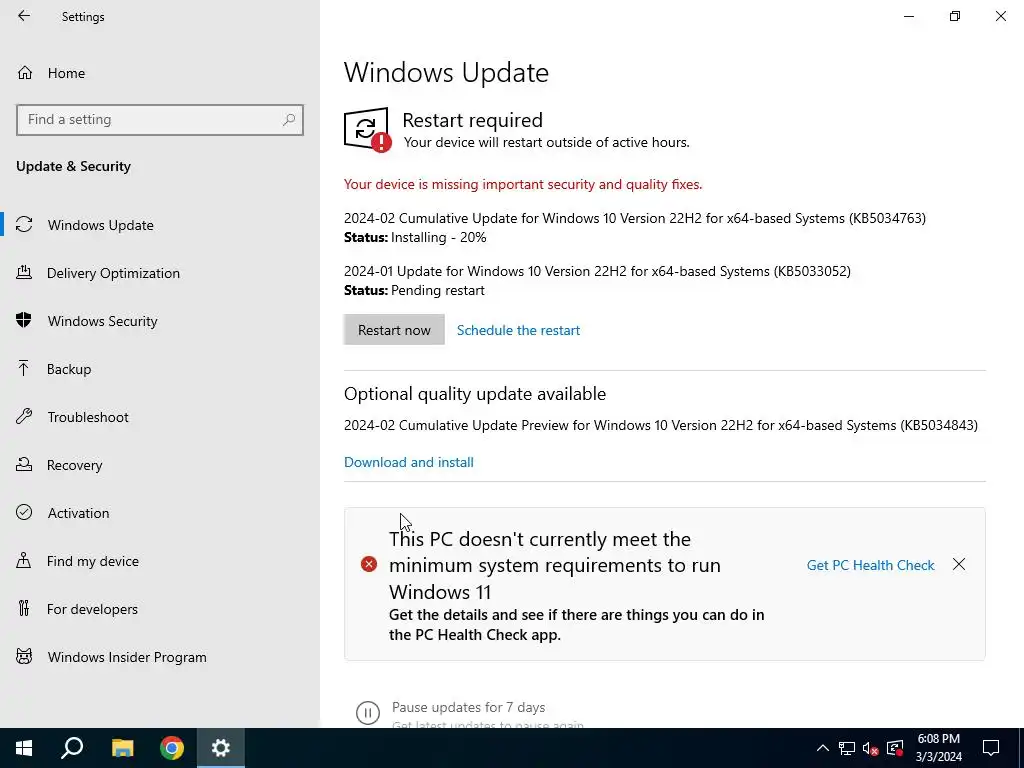The image size is (1024, 768).
Task: Click the Settings gear taskbar icon
Action: pos(221,748)
